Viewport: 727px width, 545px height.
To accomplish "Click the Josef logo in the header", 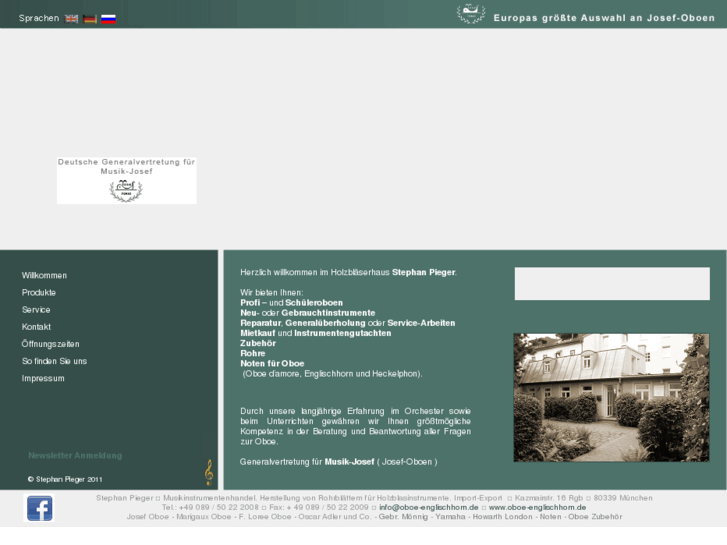I will coord(471,13).
